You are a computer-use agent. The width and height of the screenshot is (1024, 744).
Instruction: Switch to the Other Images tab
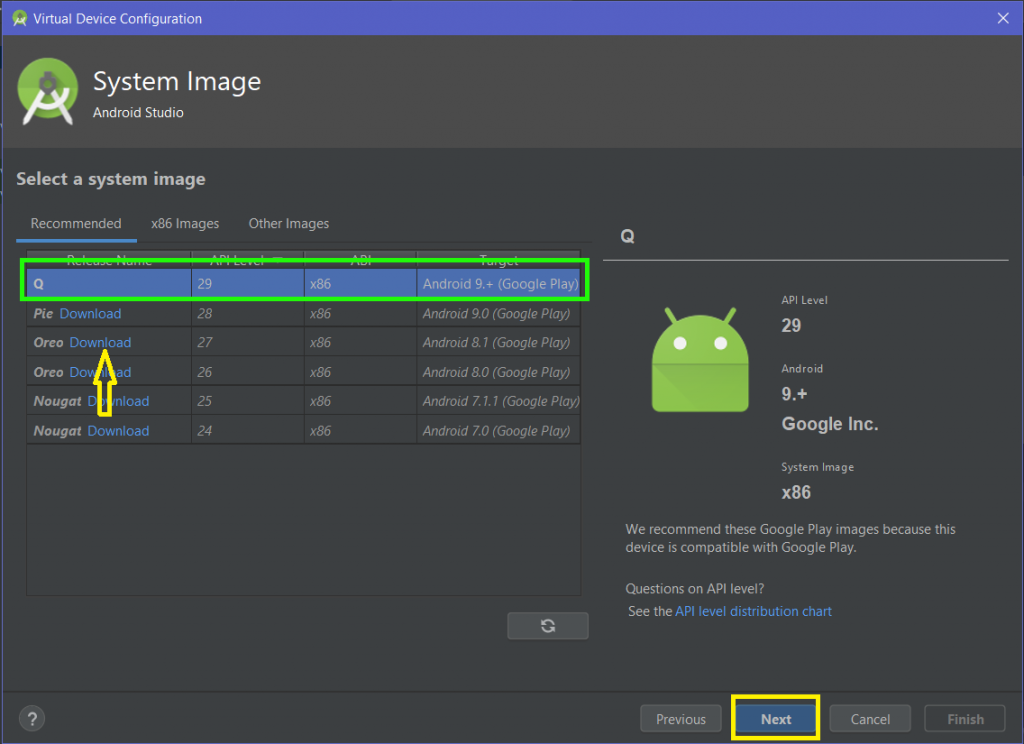click(288, 223)
